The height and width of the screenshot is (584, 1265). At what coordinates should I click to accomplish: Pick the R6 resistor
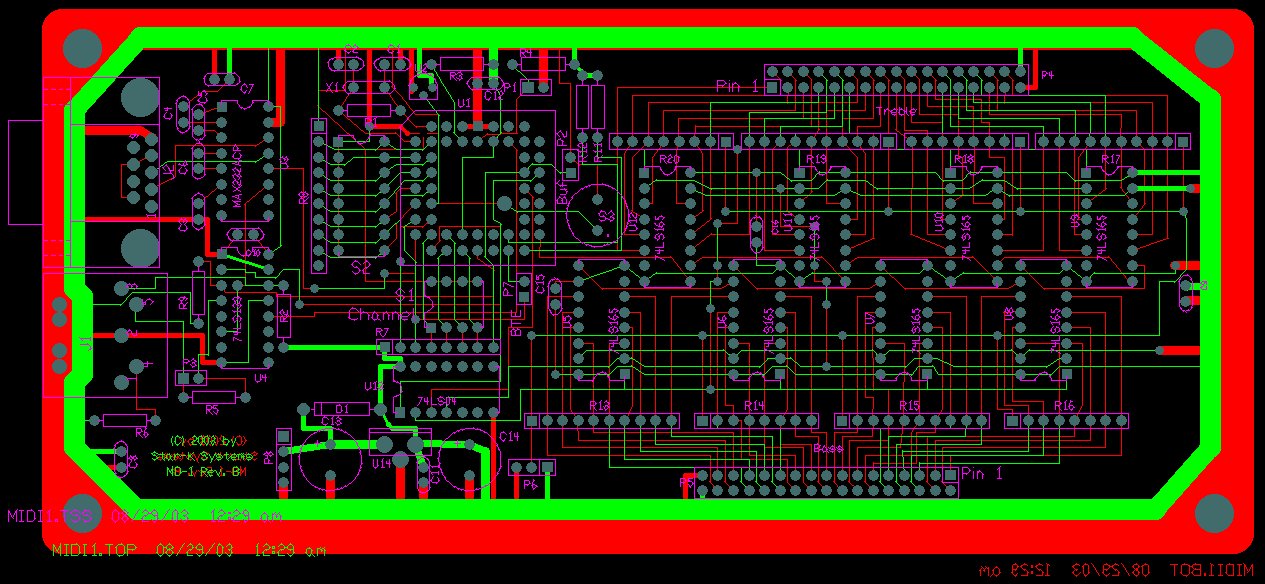(125, 420)
